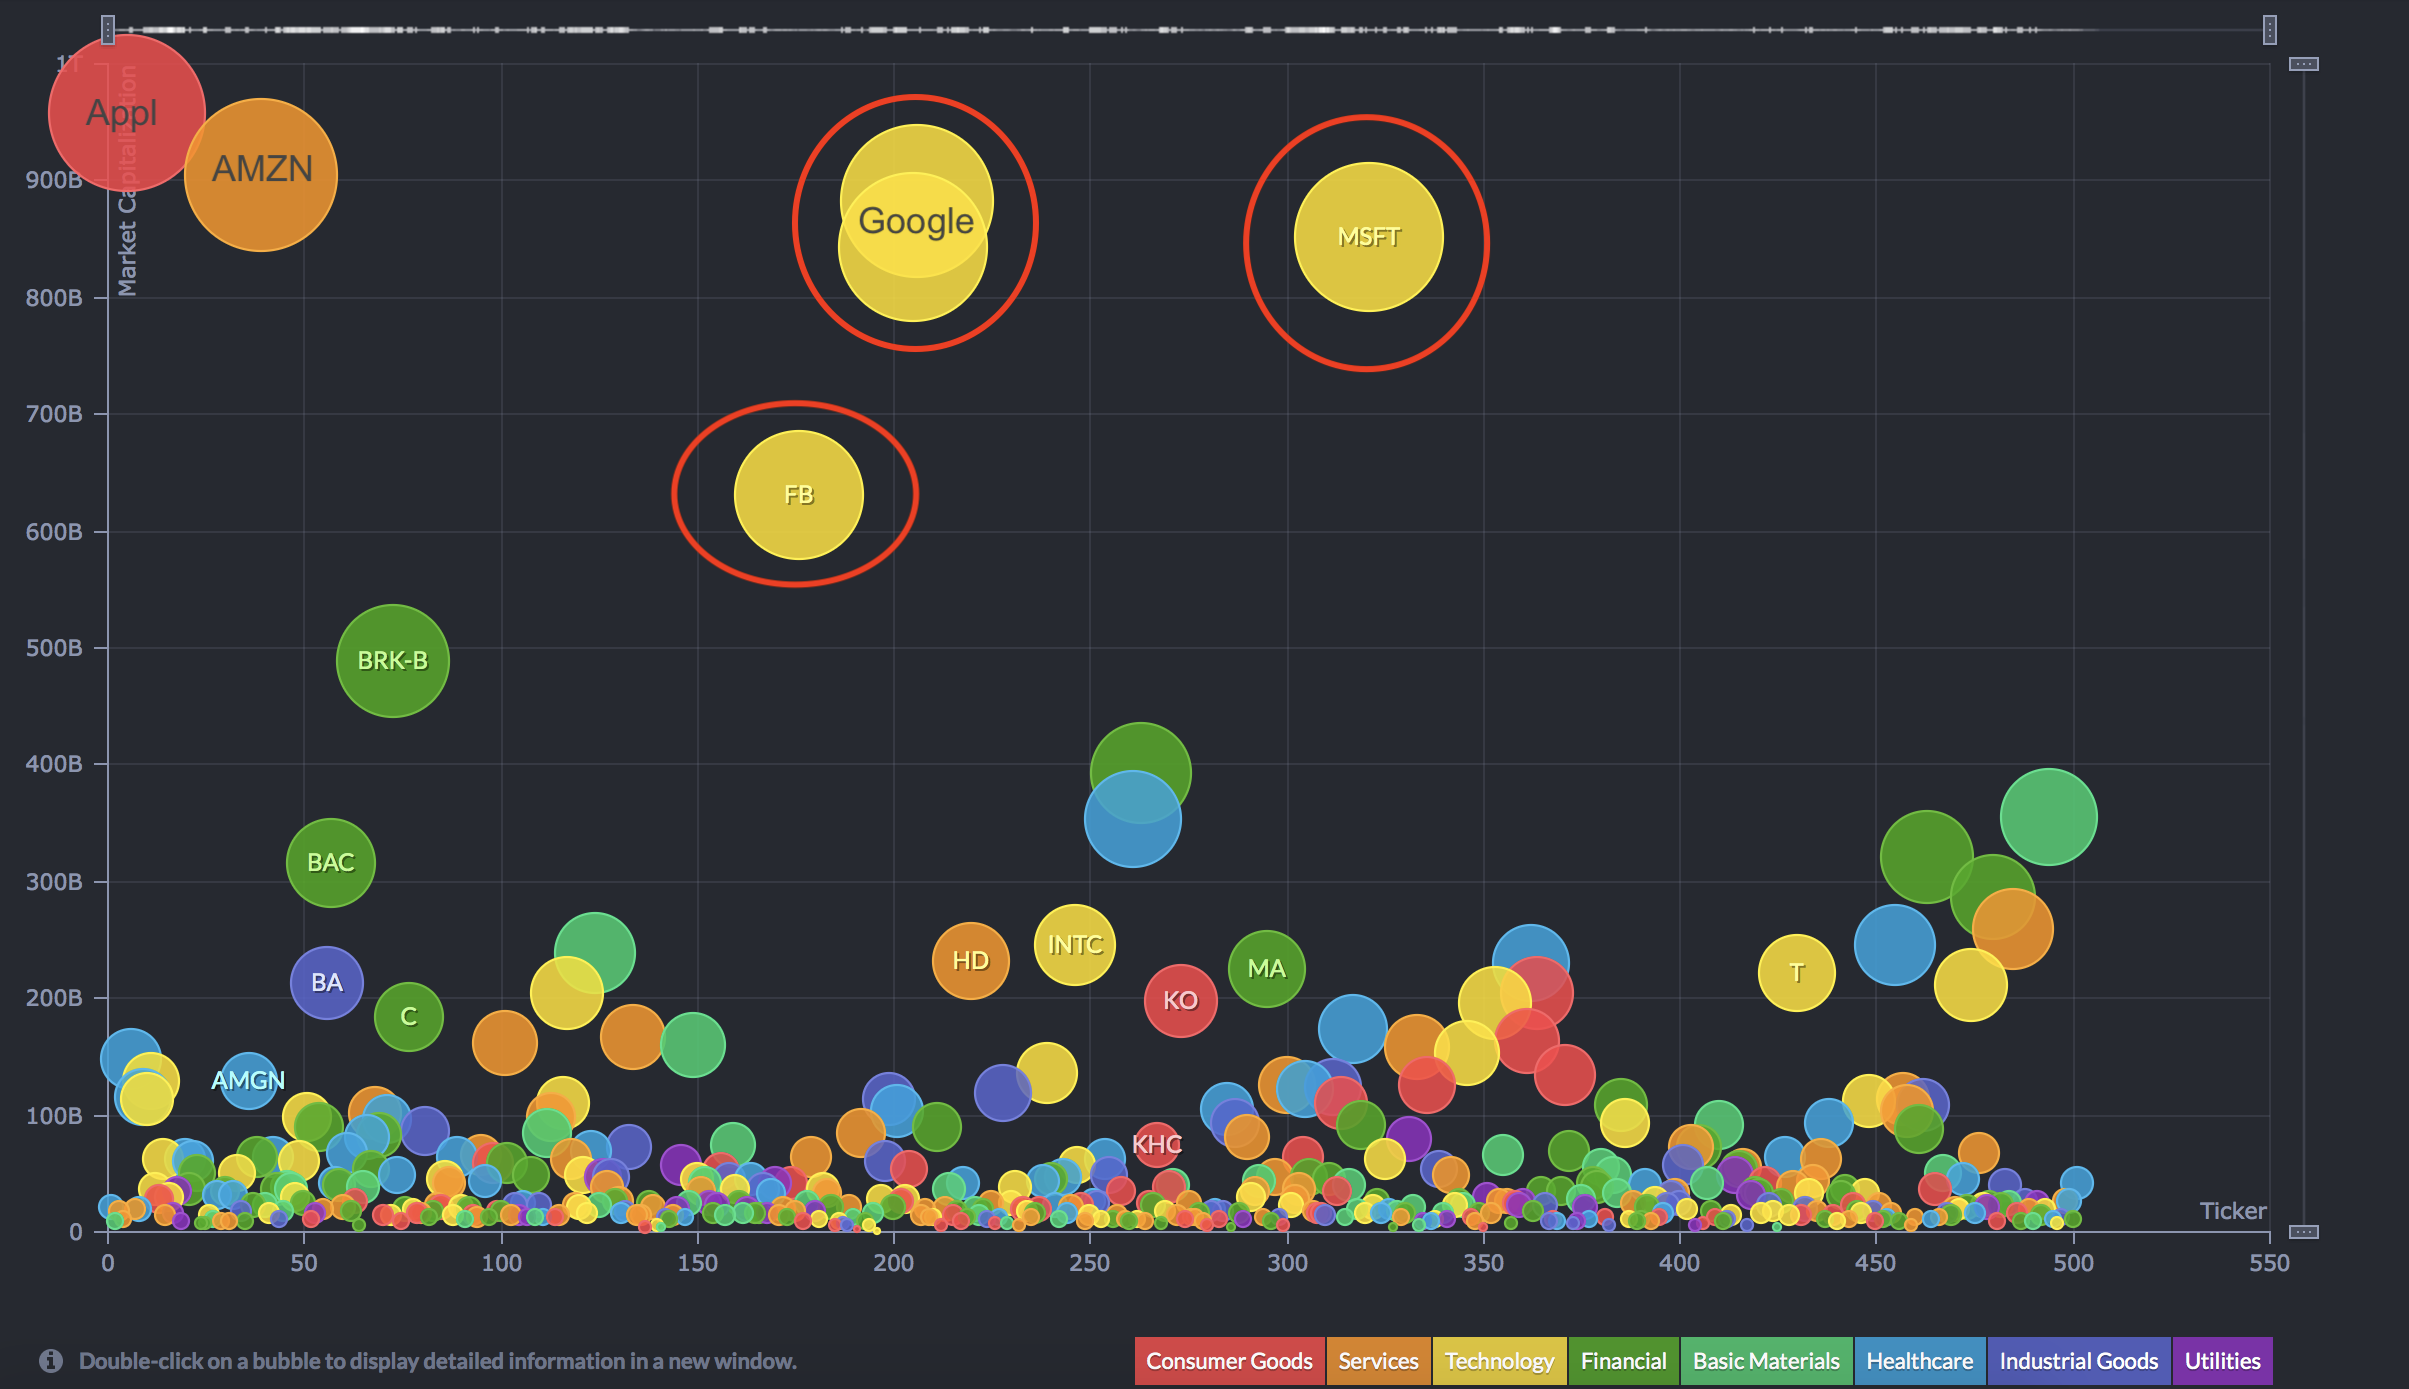Select the yellow MSFT bubble
This screenshot has height=1389, width=2409.
click(x=1369, y=237)
